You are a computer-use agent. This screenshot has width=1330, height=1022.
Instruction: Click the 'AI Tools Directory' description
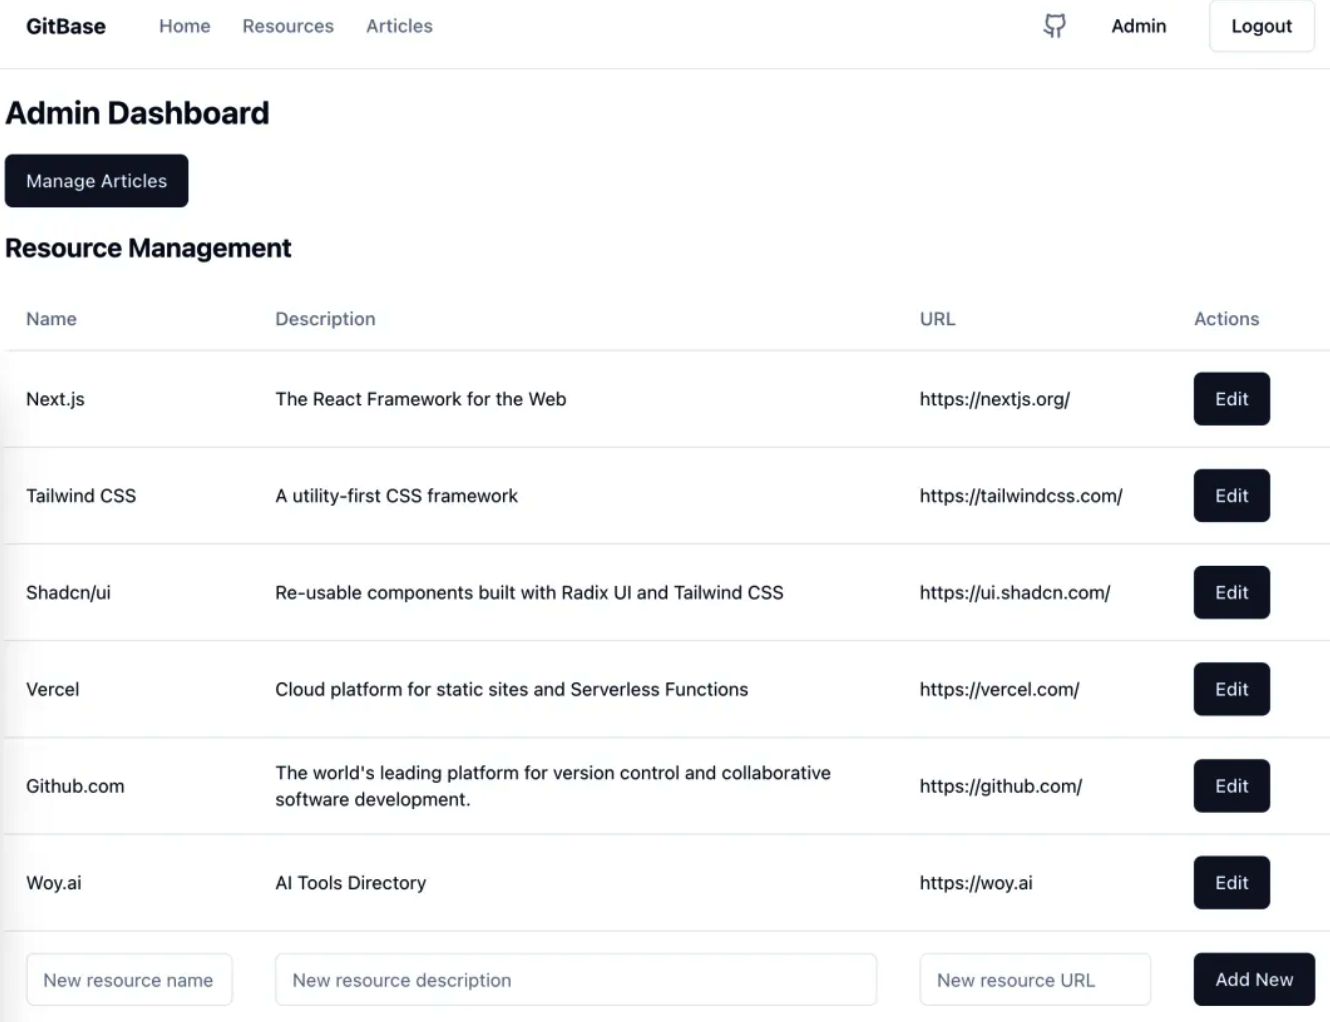coord(350,883)
